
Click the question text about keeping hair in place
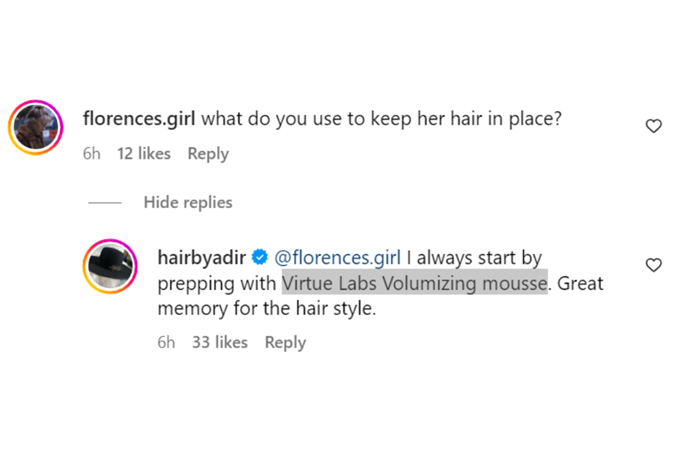[381, 118]
